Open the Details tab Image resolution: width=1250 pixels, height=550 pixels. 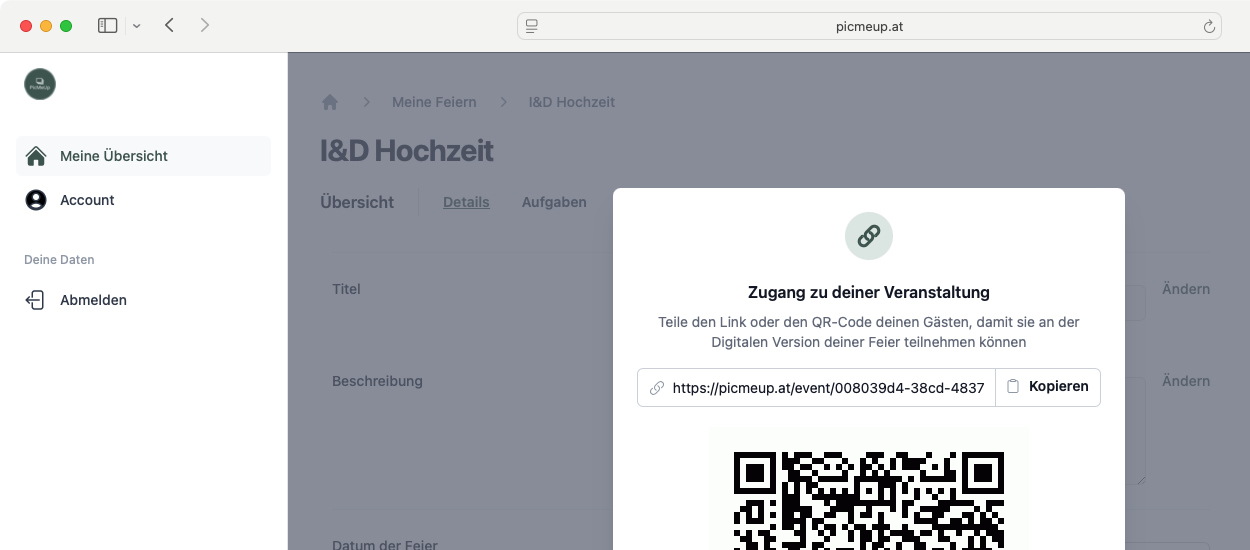click(466, 202)
